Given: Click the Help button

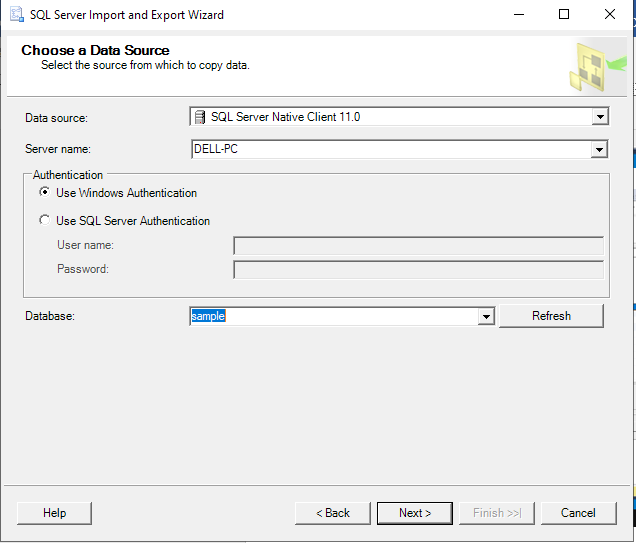Looking at the screenshot, I should point(54,513).
